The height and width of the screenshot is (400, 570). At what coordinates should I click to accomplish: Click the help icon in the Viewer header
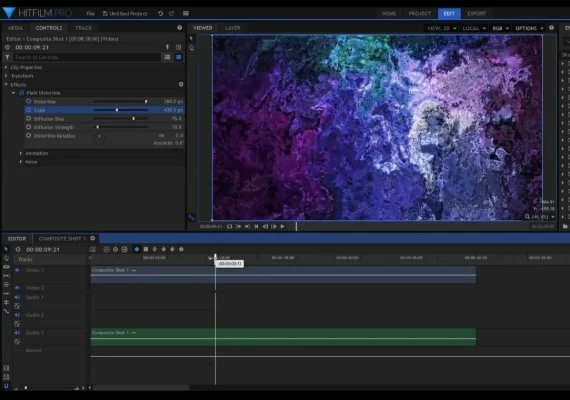[551, 28]
